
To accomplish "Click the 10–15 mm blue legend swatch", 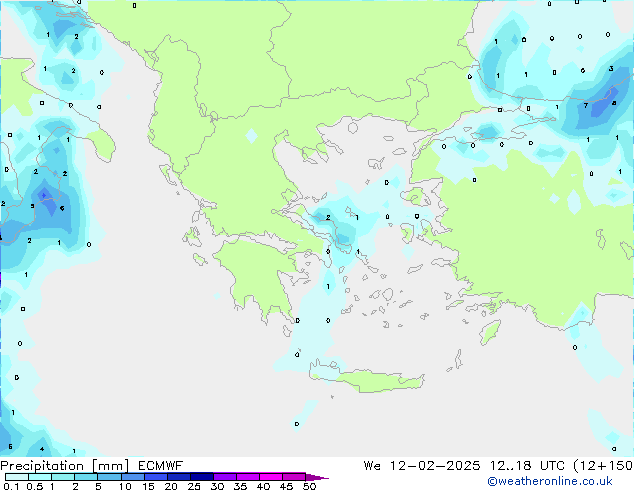I will 132,477.
